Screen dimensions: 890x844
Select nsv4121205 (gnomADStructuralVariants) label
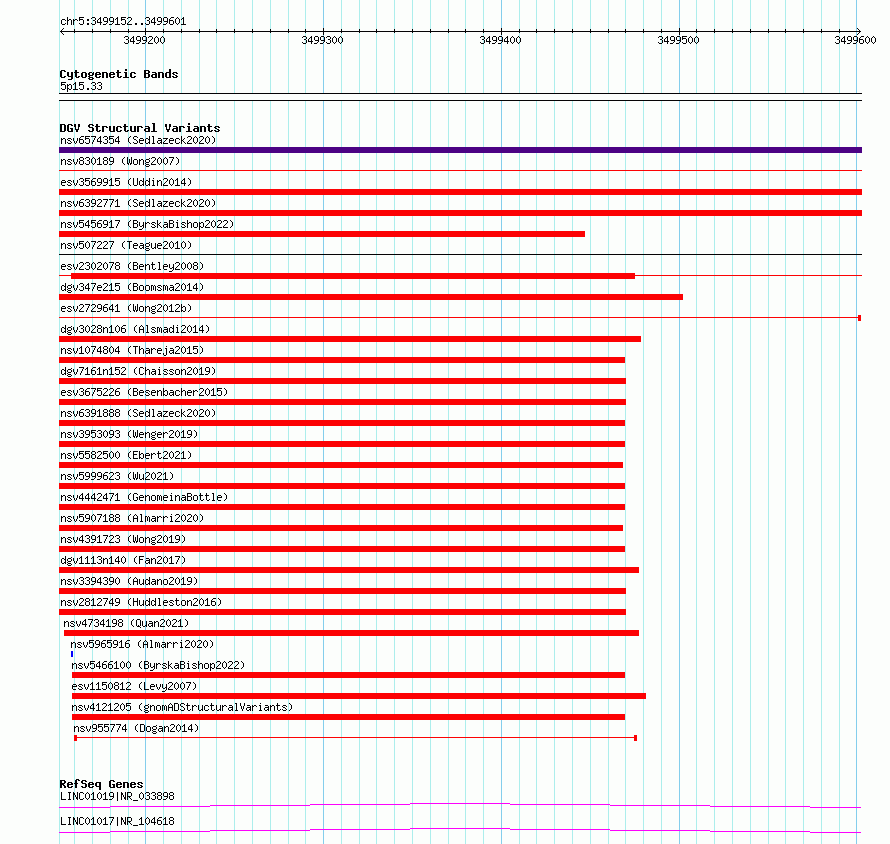point(182,707)
